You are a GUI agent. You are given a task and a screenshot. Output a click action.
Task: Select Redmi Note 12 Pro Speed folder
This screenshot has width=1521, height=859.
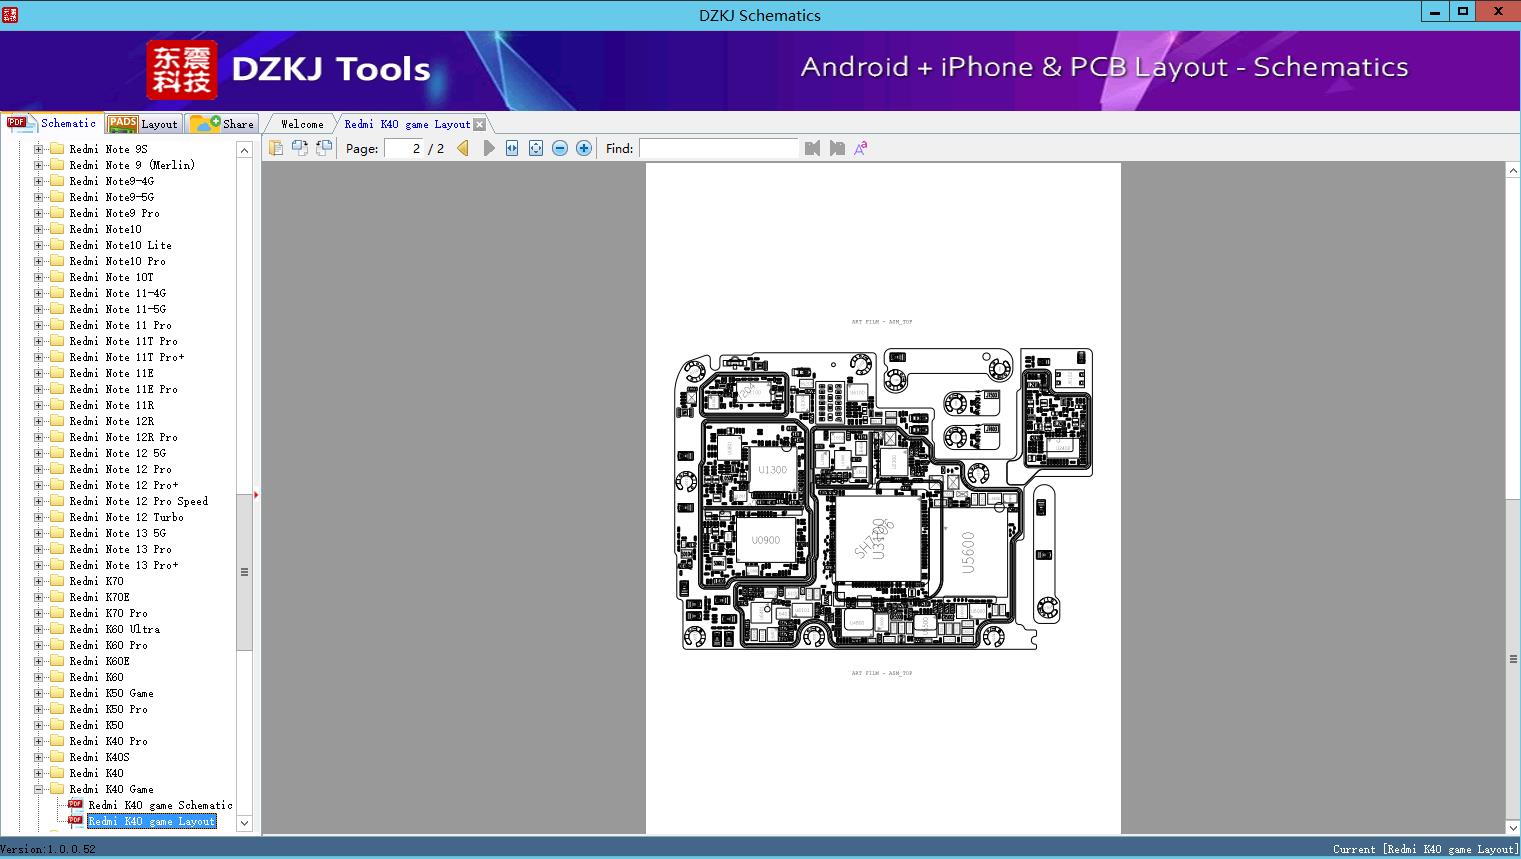[x=139, y=501]
